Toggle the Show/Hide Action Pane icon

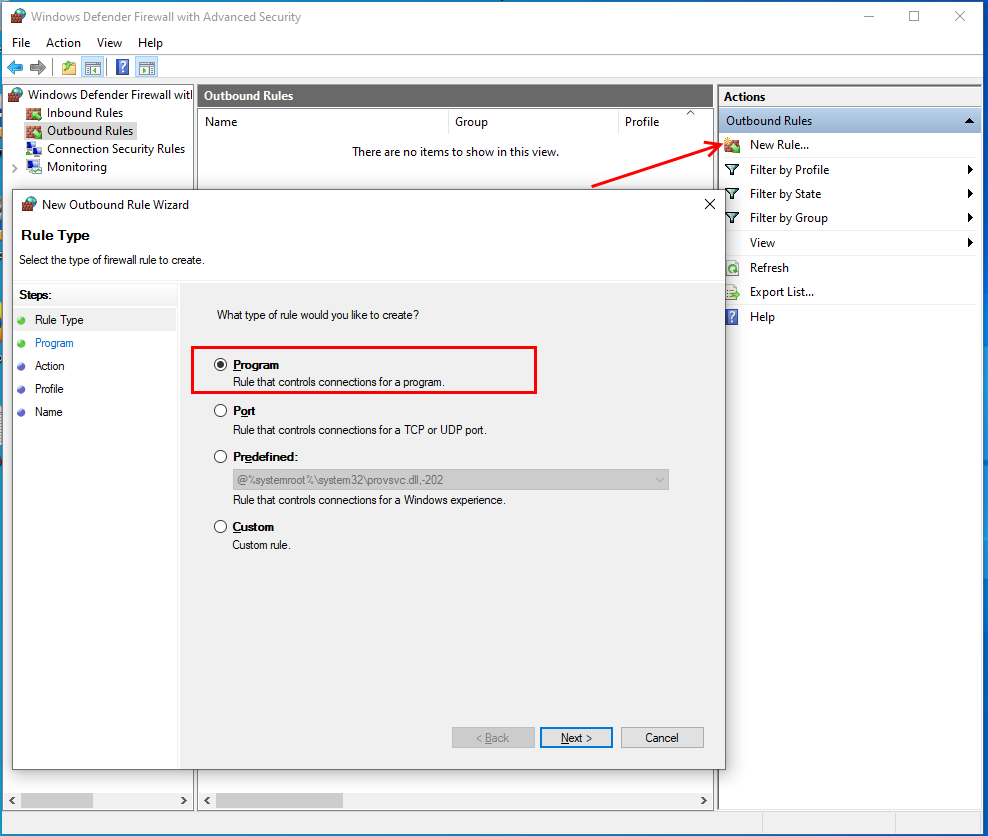coord(147,67)
